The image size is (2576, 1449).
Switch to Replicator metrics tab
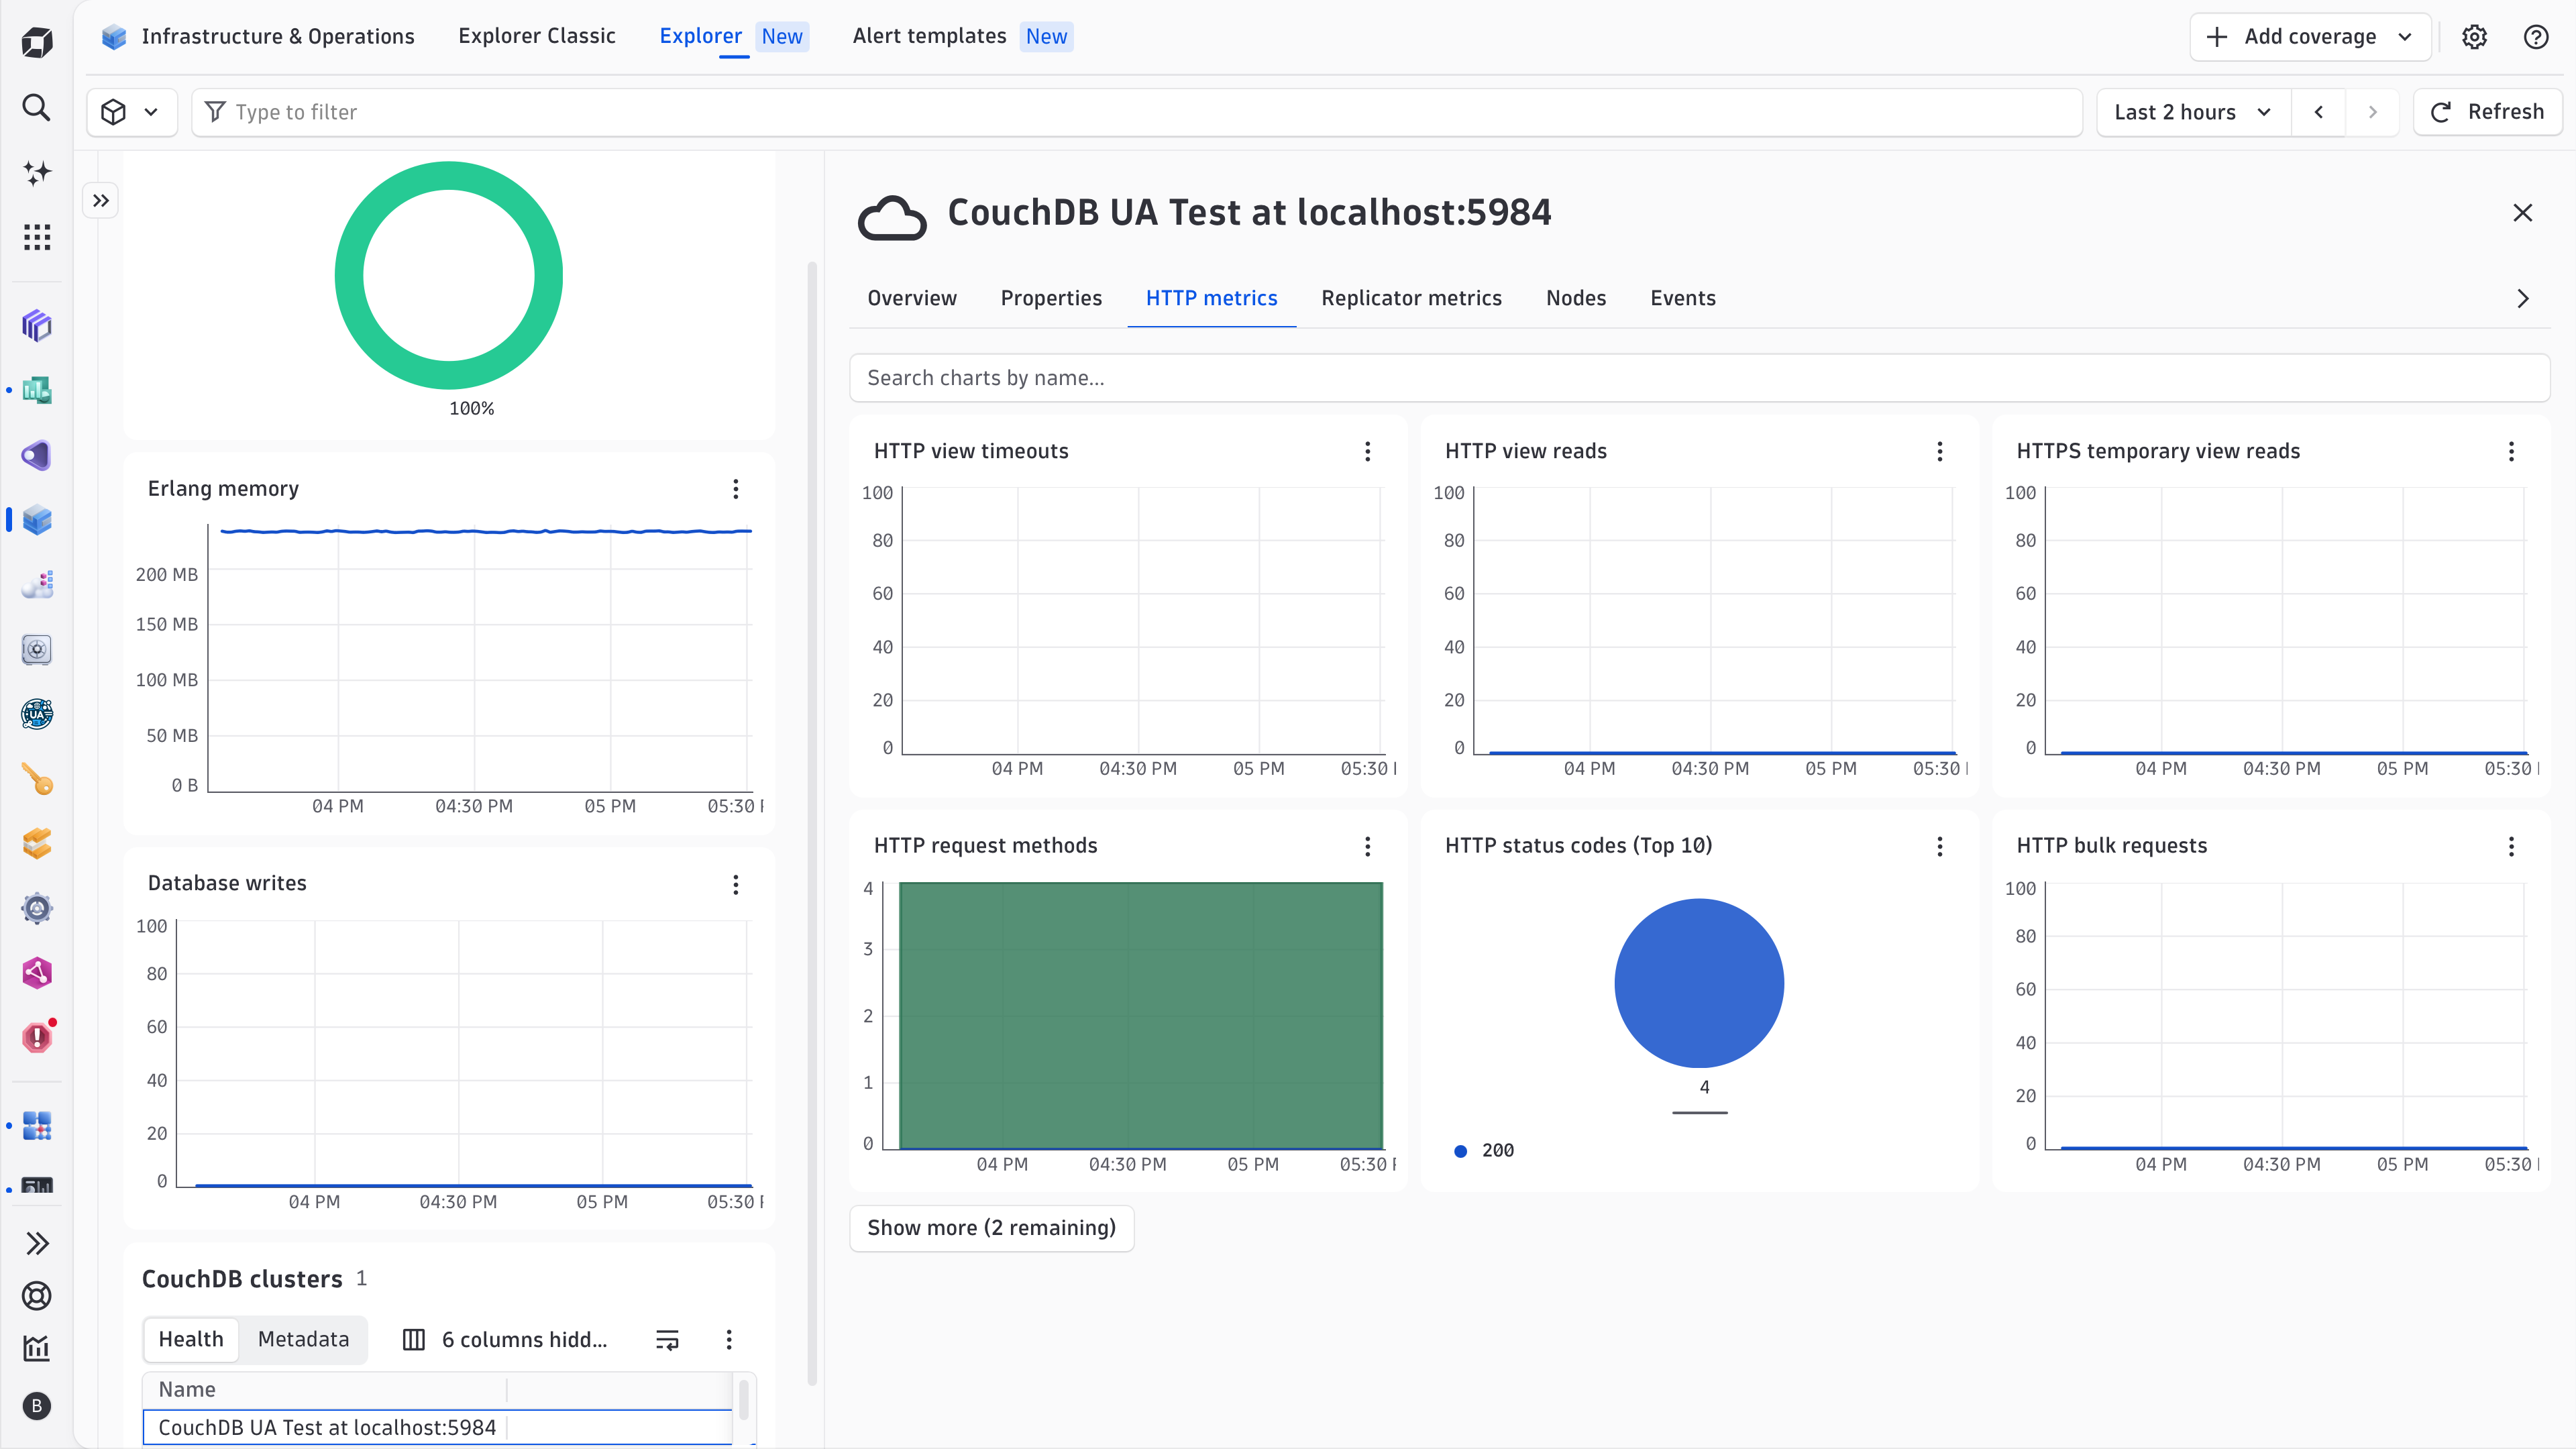click(1411, 298)
